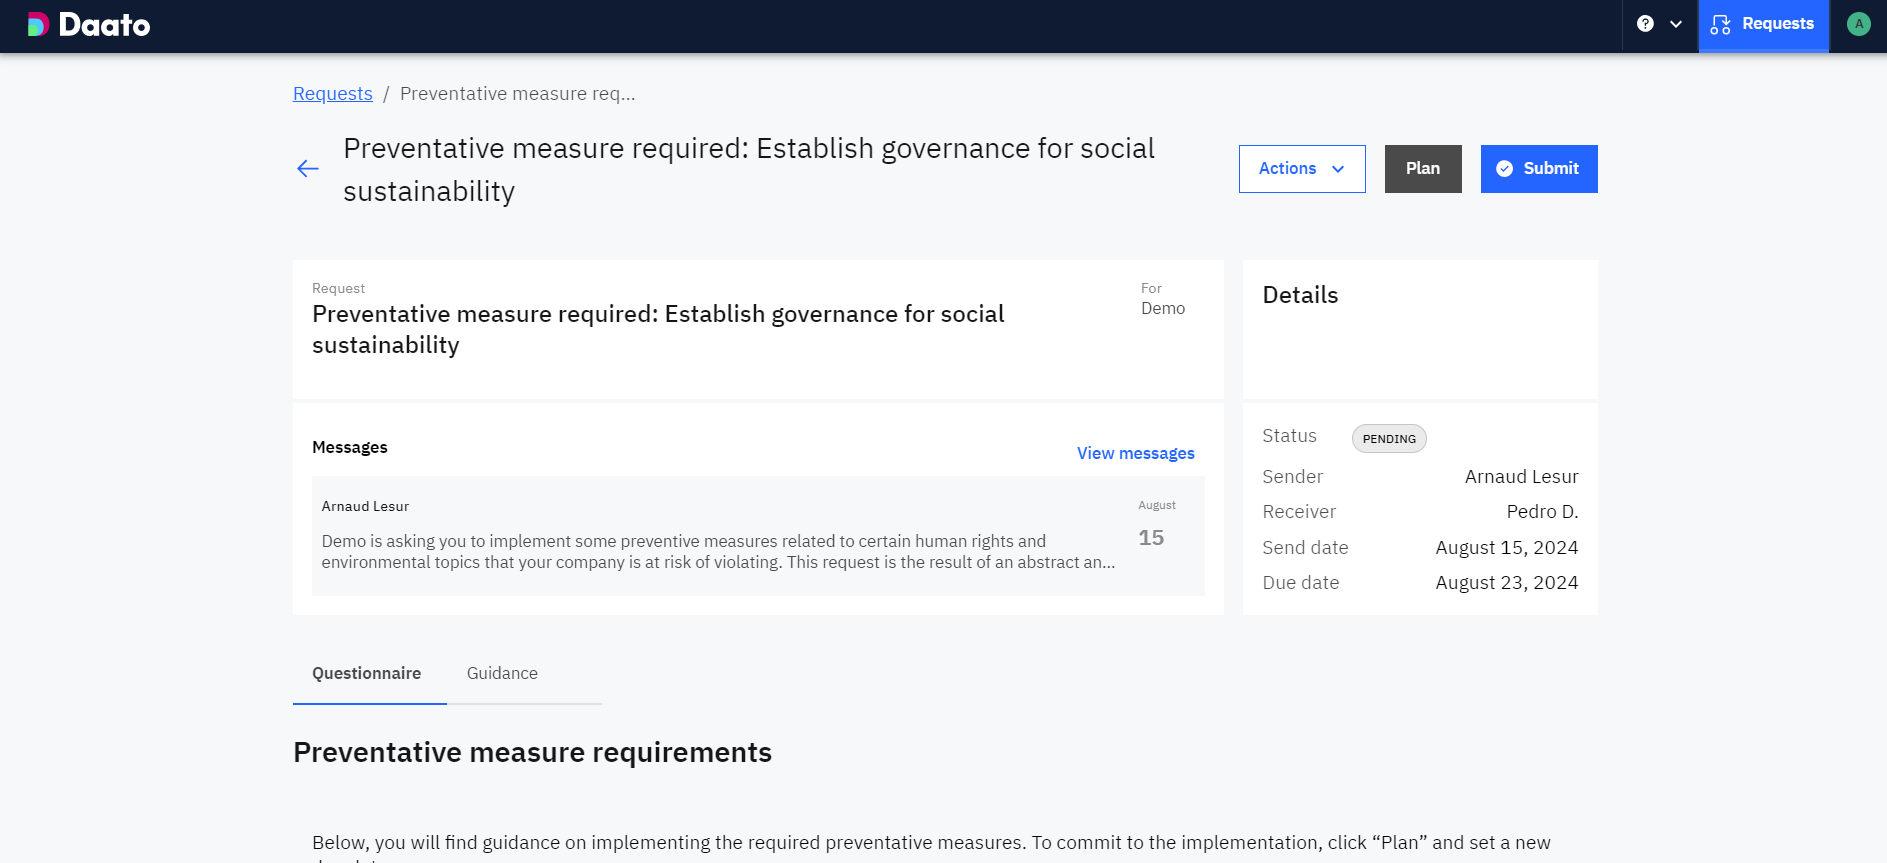Click the Daato wordmark text
1887x863 pixels.
[x=104, y=25]
